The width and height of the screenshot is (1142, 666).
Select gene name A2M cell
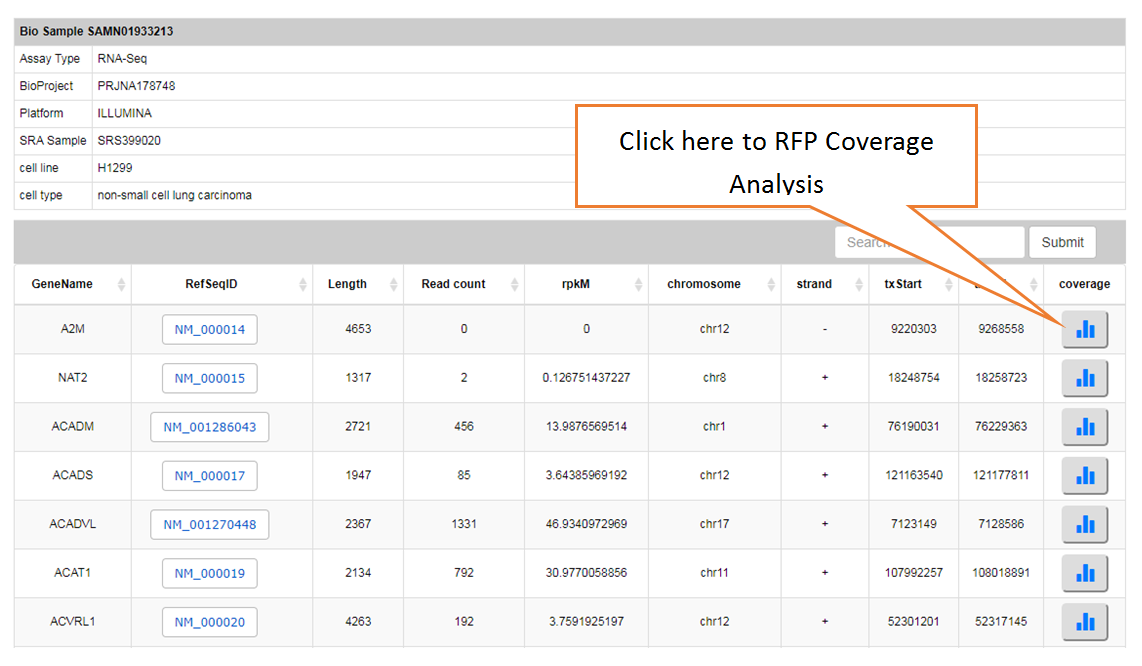click(x=73, y=329)
